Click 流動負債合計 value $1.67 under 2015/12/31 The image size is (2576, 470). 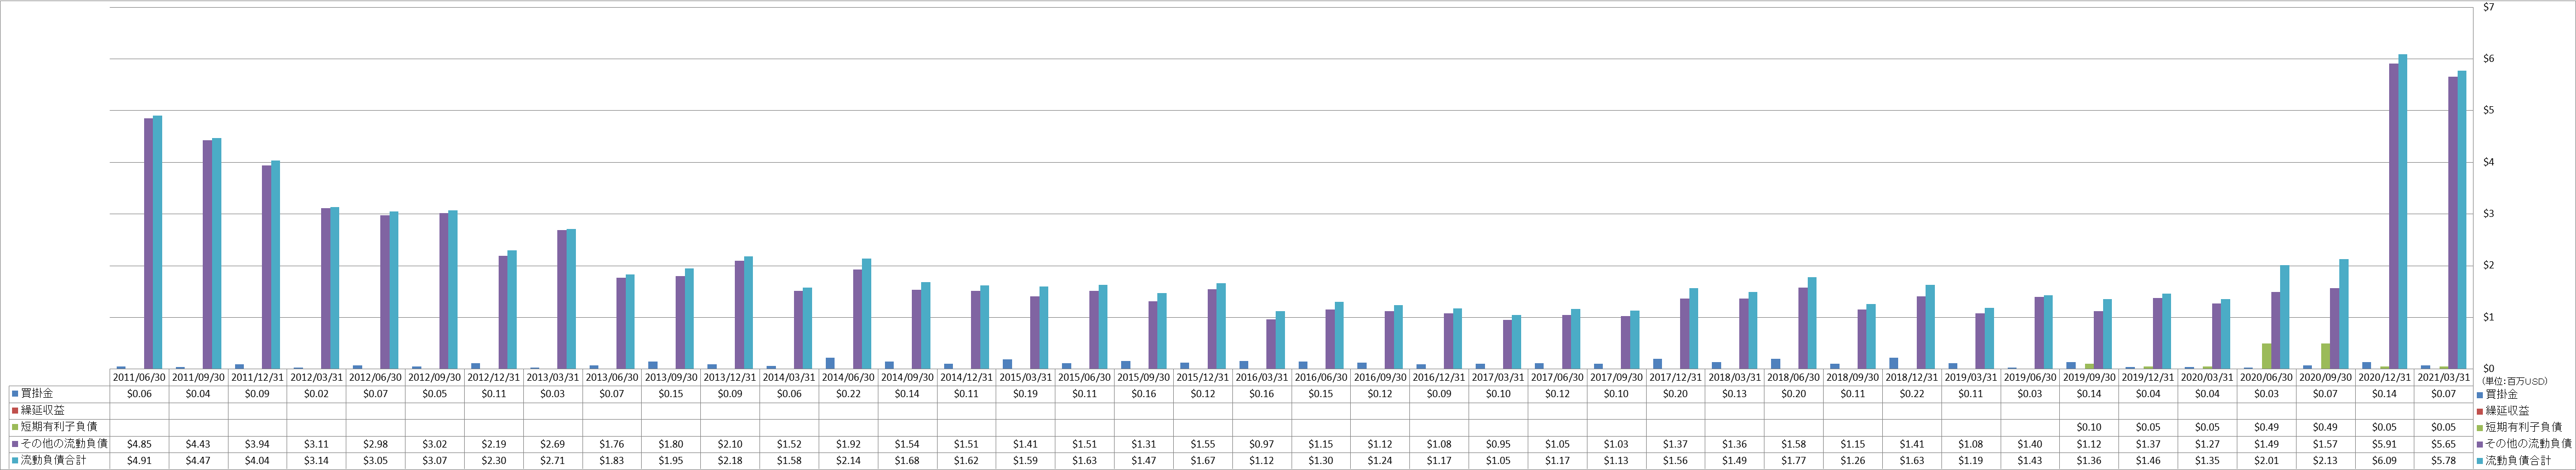(x=1202, y=460)
